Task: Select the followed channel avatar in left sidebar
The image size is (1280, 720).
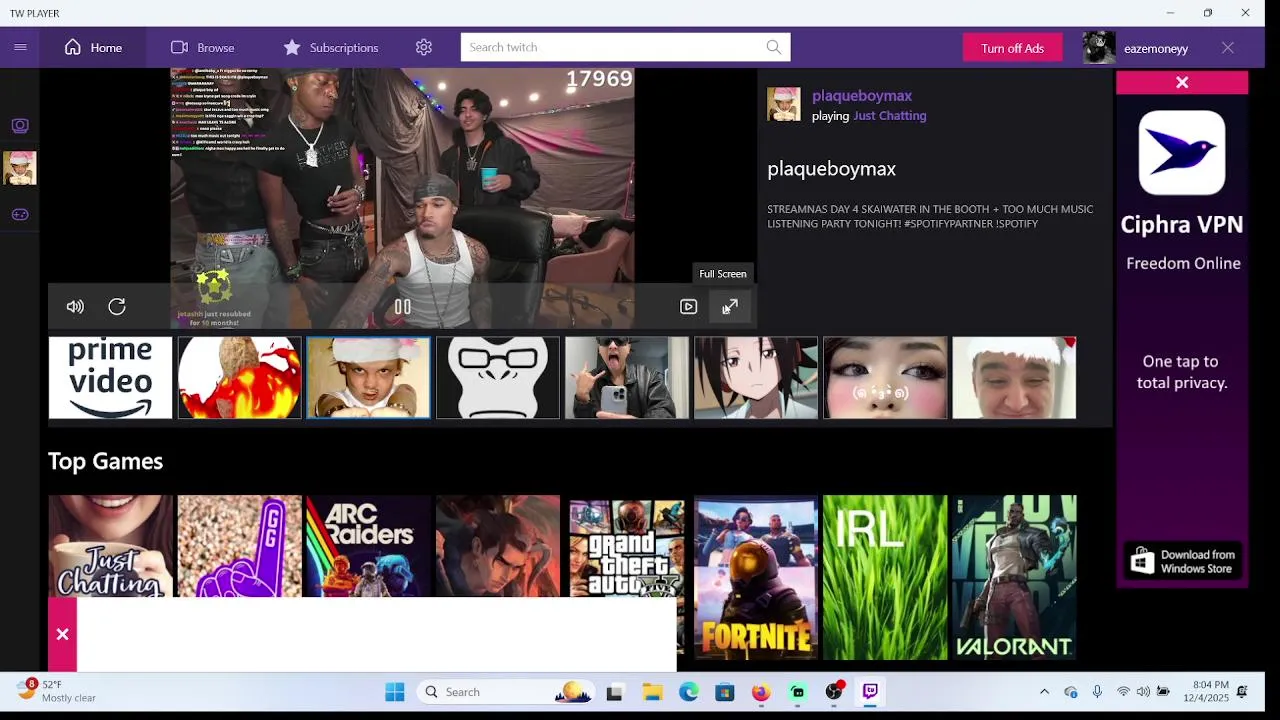Action: [x=20, y=168]
